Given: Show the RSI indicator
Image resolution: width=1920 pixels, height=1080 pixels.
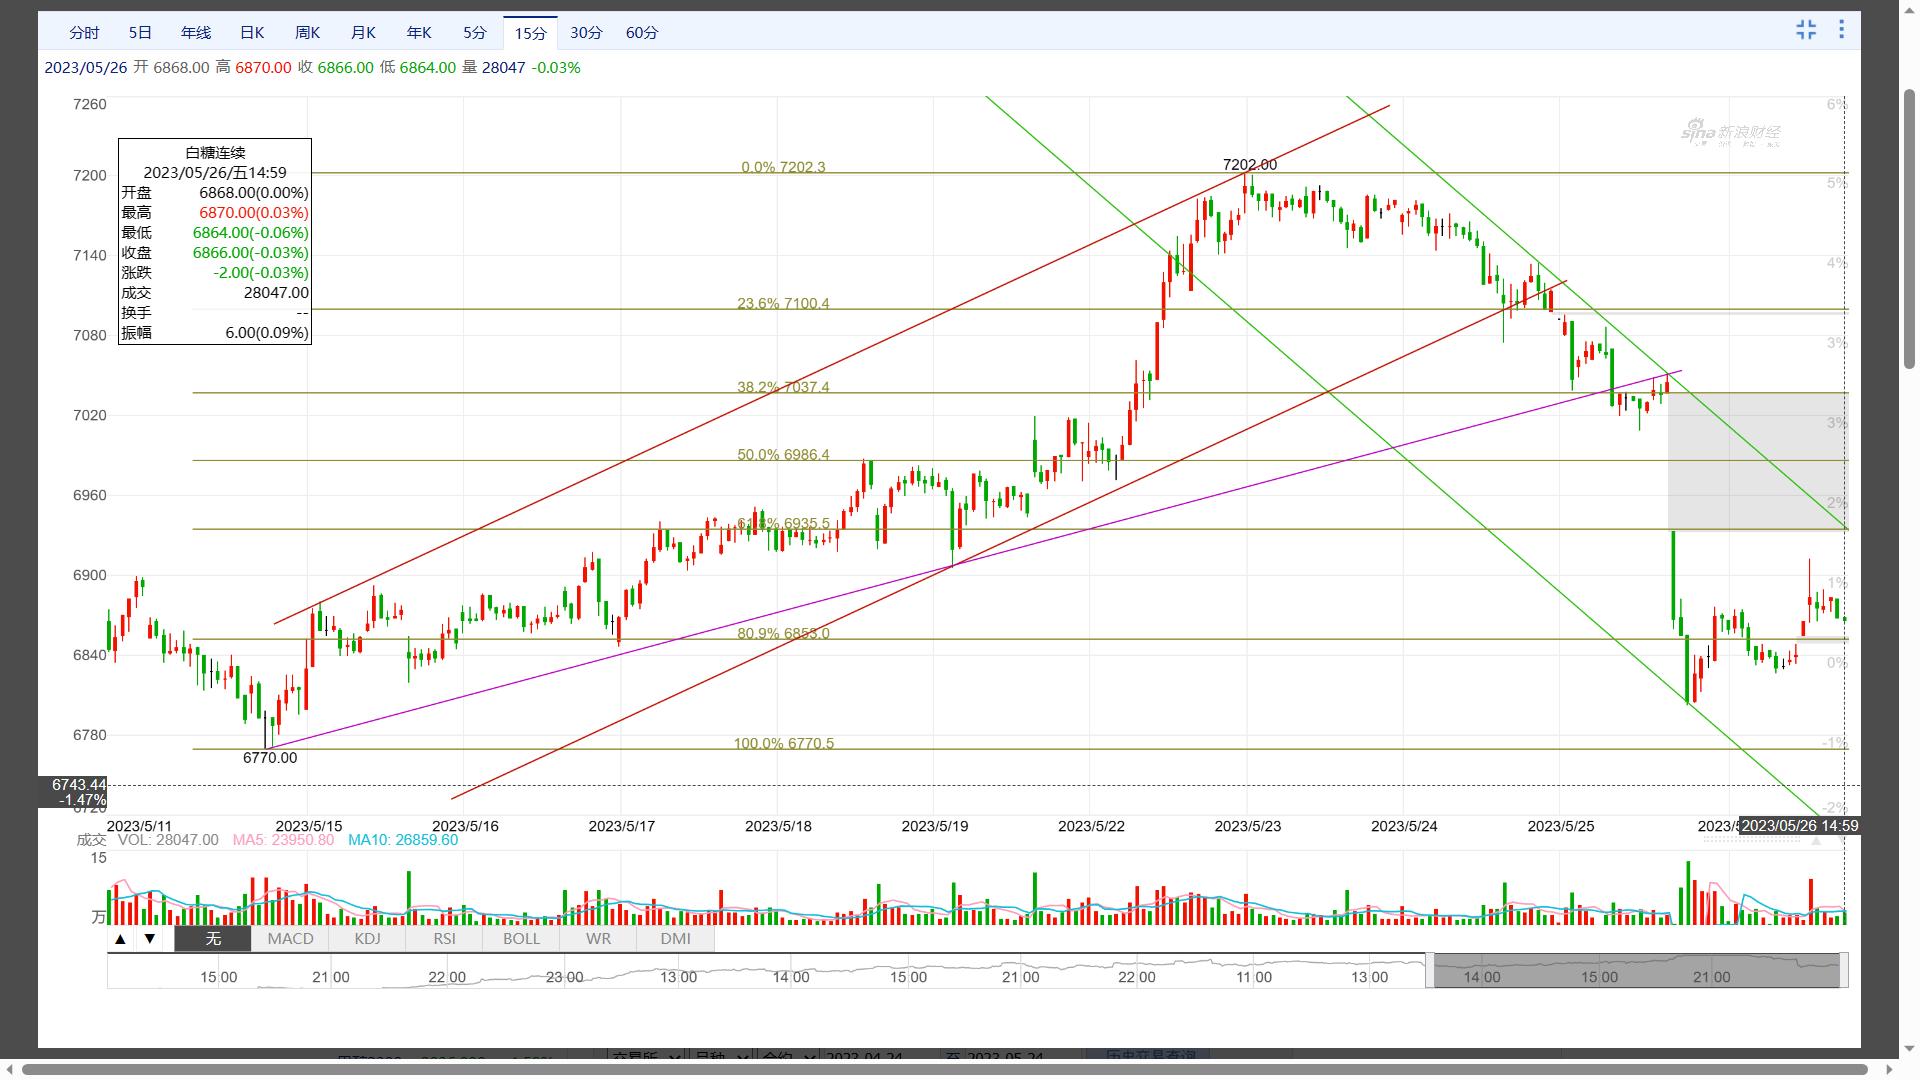Looking at the screenshot, I should pos(444,939).
